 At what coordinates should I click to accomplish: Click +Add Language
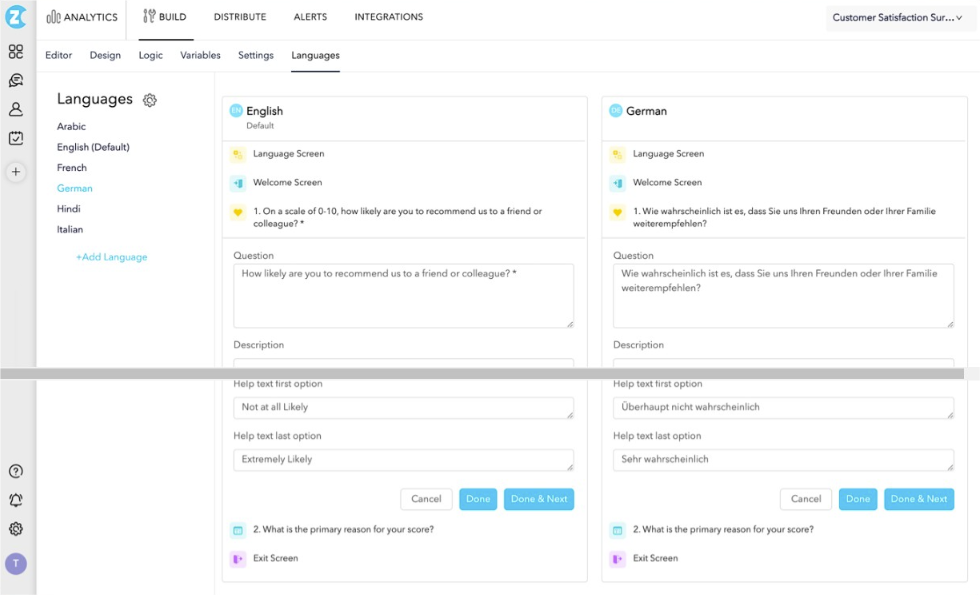[x=111, y=256]
